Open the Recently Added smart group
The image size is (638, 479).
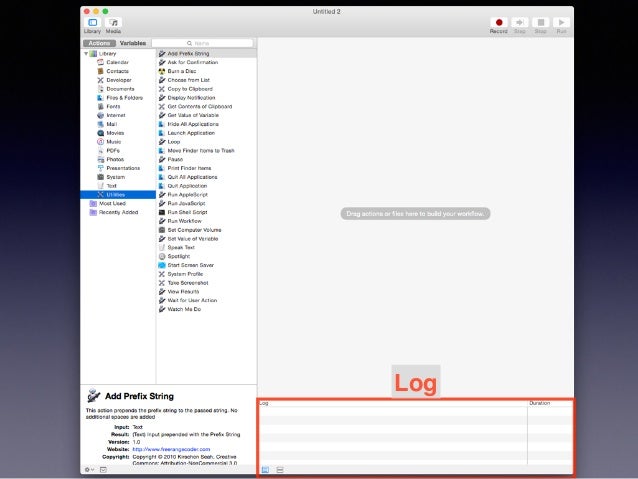(x=118, y=212)
